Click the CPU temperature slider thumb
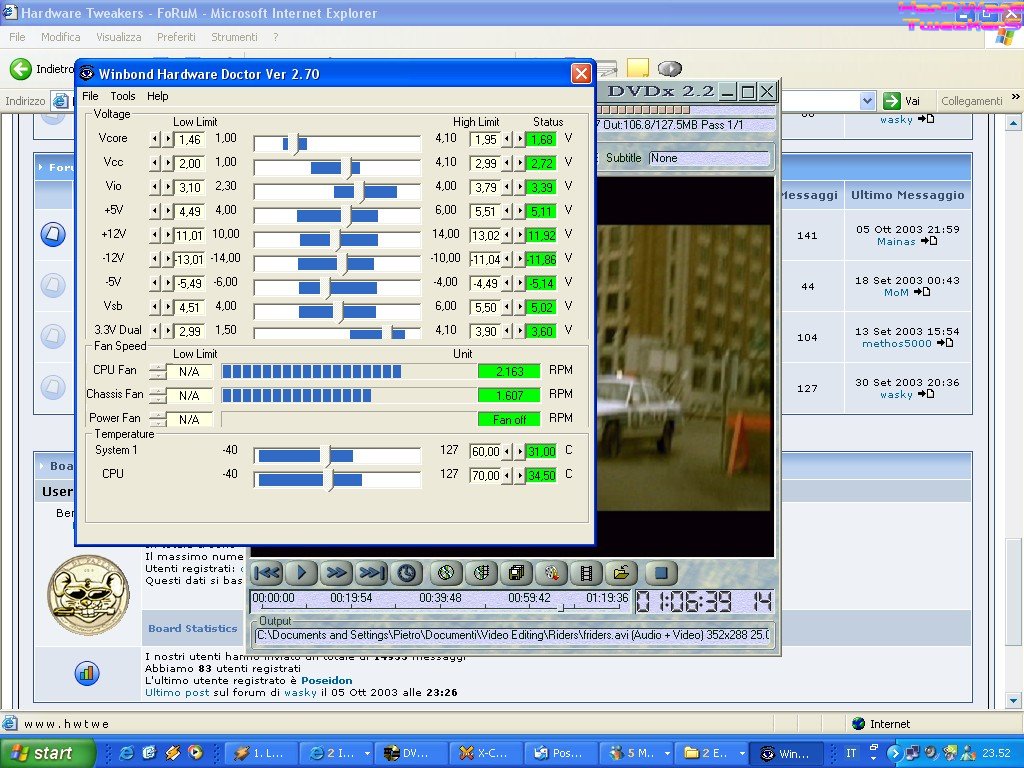1024x768 pixels. [329, 480]
